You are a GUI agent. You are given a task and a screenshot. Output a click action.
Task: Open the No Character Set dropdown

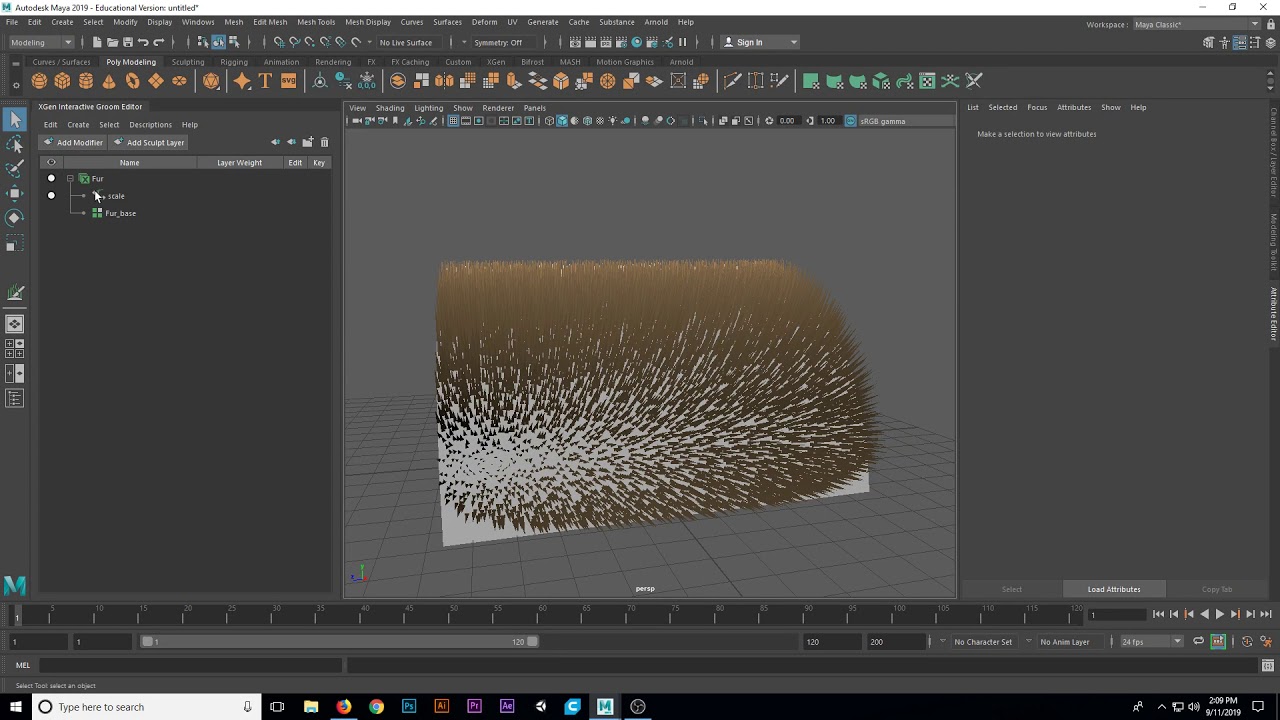(983, 642)
